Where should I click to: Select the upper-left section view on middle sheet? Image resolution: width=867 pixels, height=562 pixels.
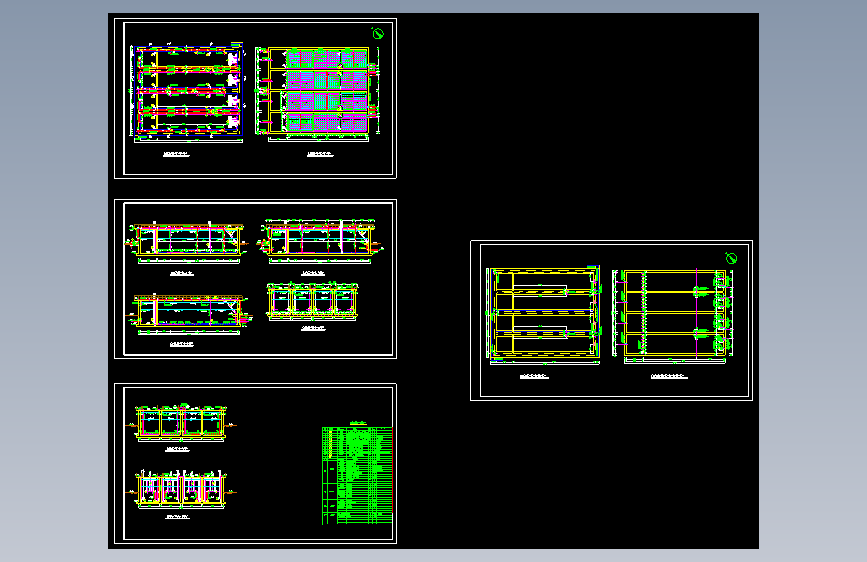(186, 242)
